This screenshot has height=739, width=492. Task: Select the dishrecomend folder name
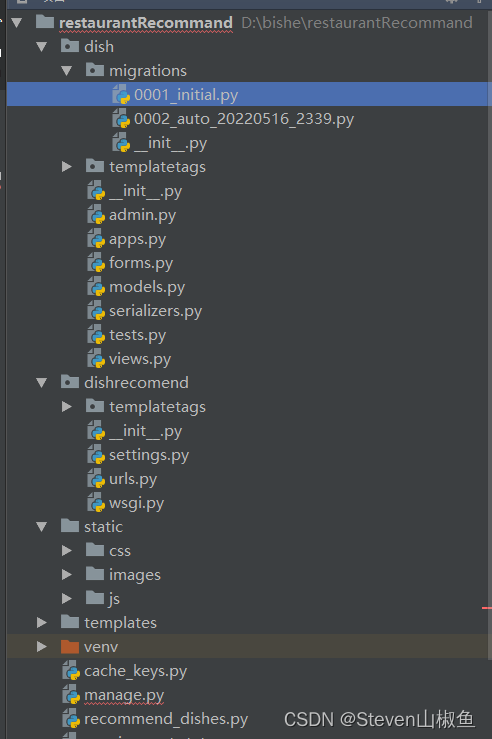click(x=136, y=382)
